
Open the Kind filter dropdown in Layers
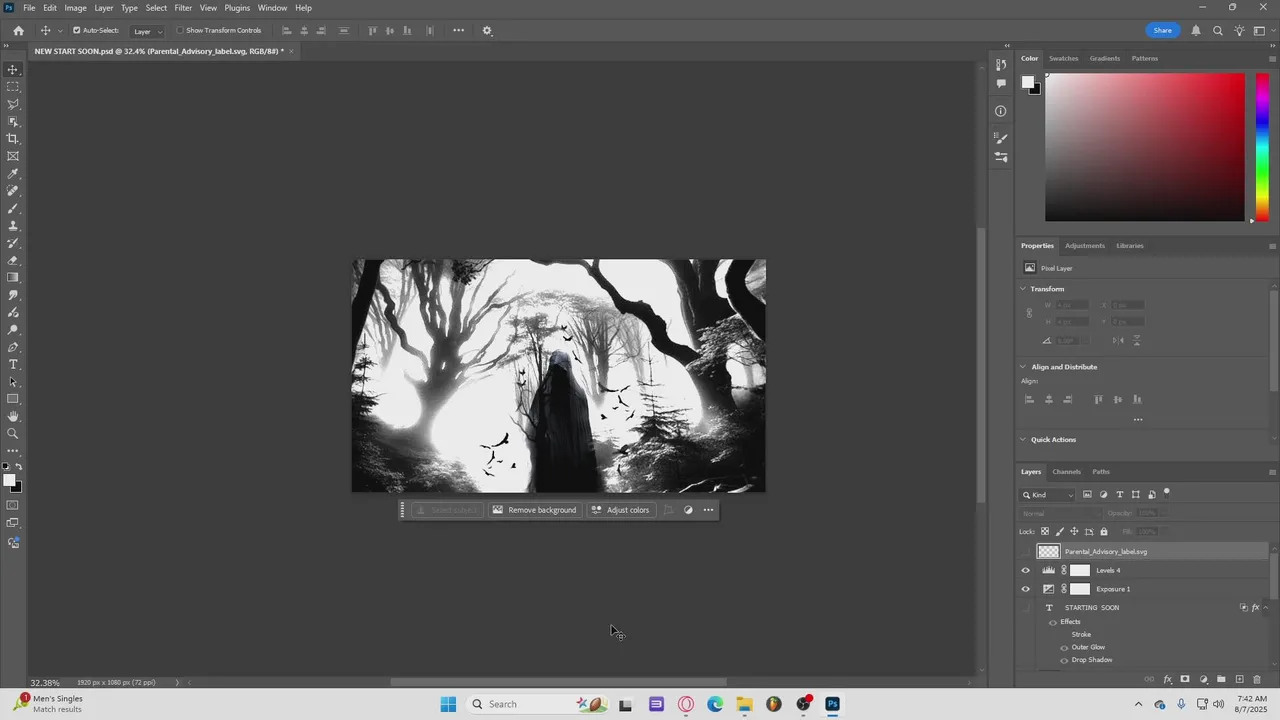1048,494
